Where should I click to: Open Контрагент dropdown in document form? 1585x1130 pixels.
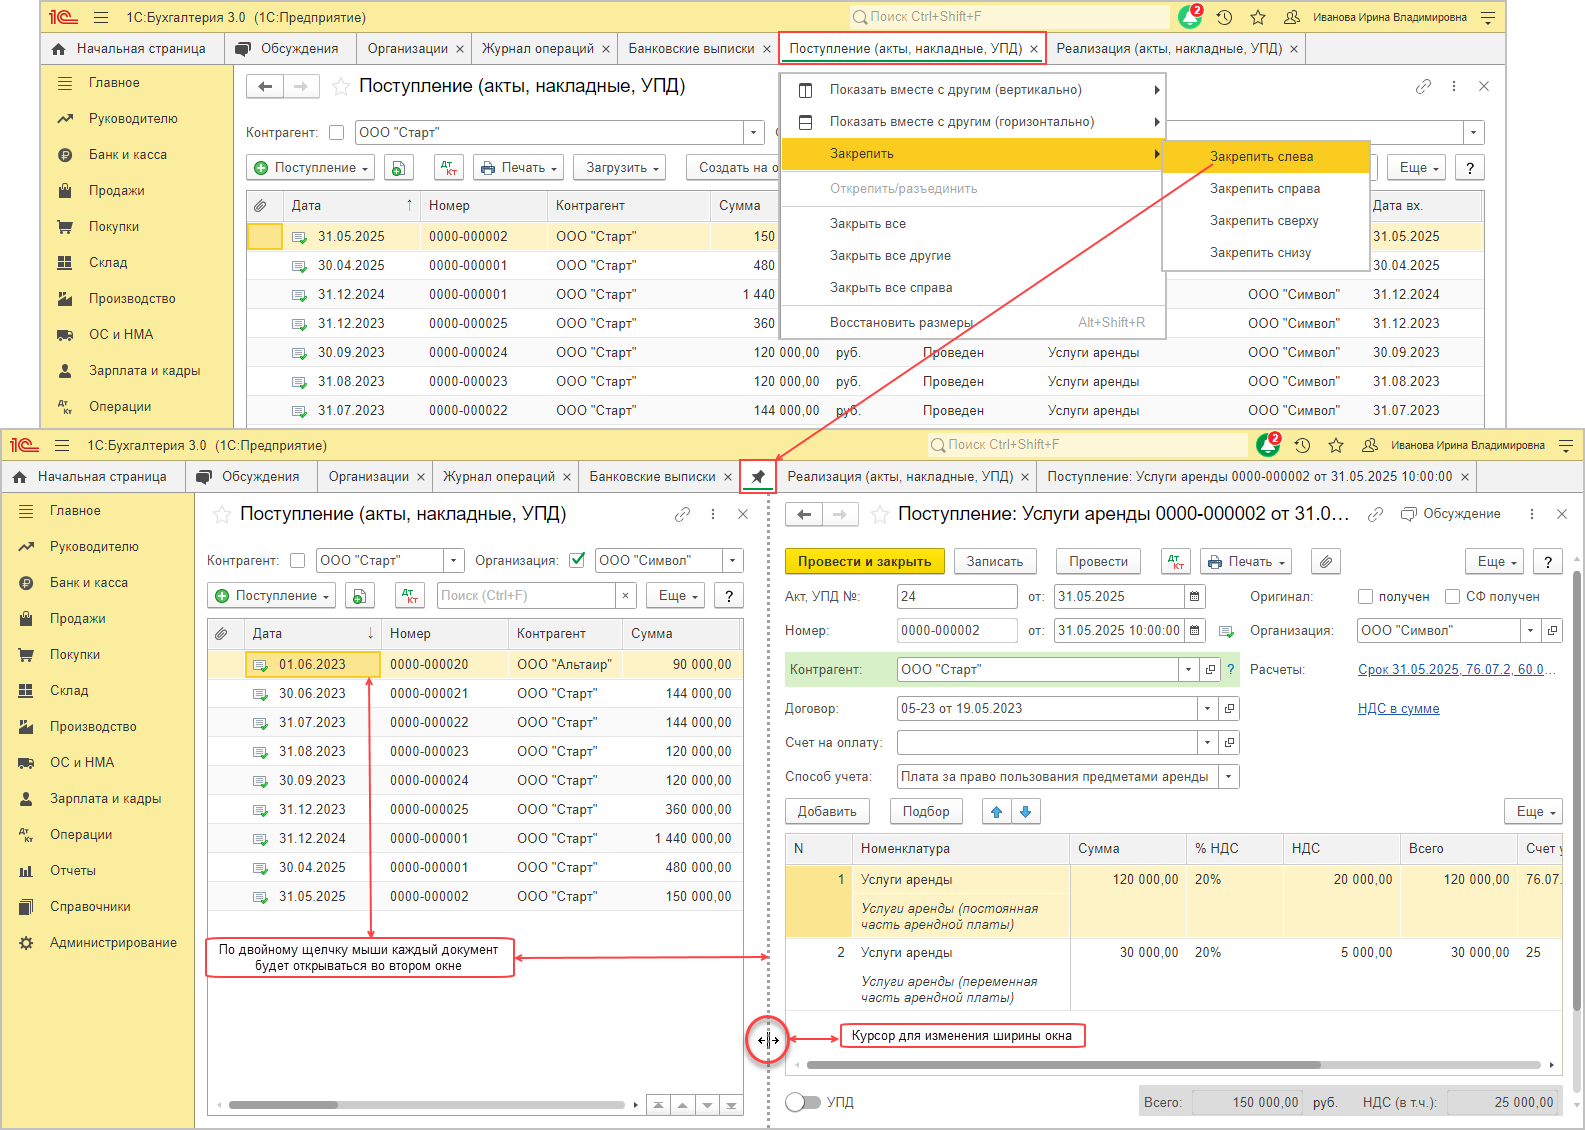[1188, 670]
